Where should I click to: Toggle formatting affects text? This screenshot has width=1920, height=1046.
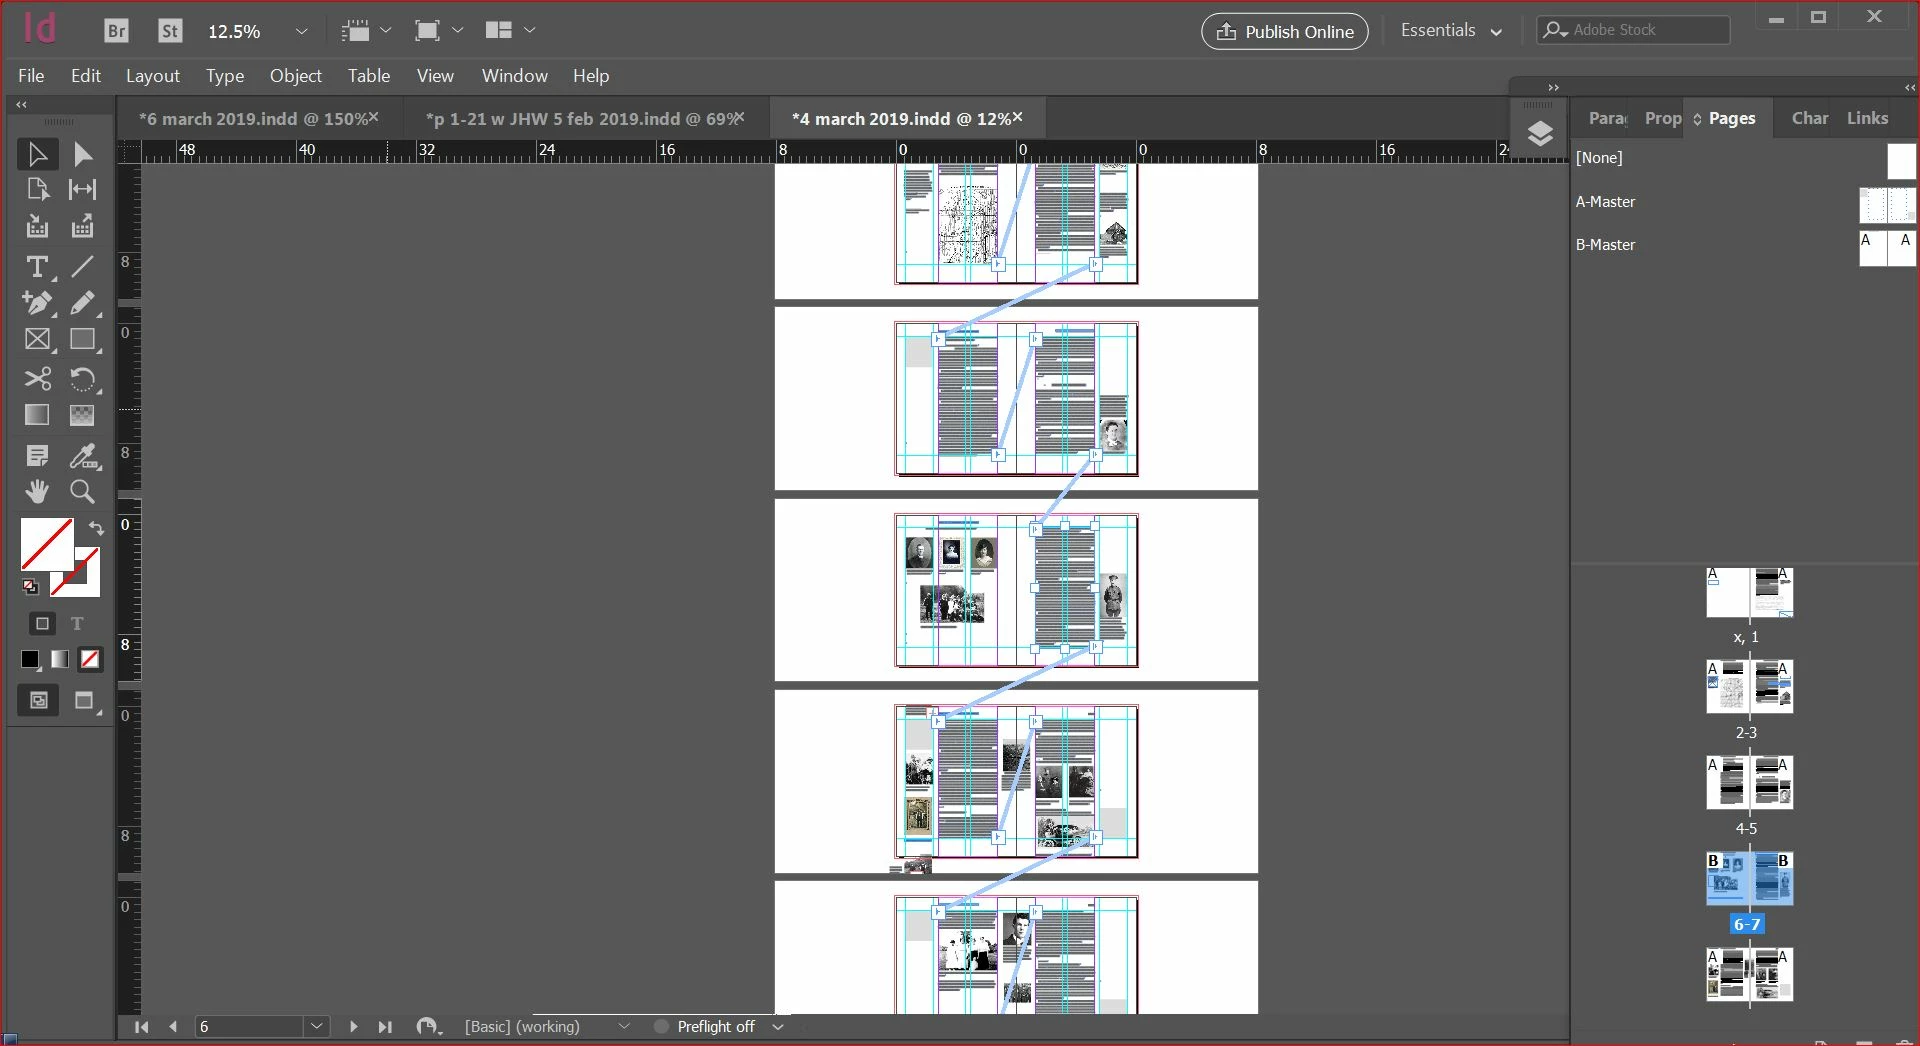pos(77,624)
